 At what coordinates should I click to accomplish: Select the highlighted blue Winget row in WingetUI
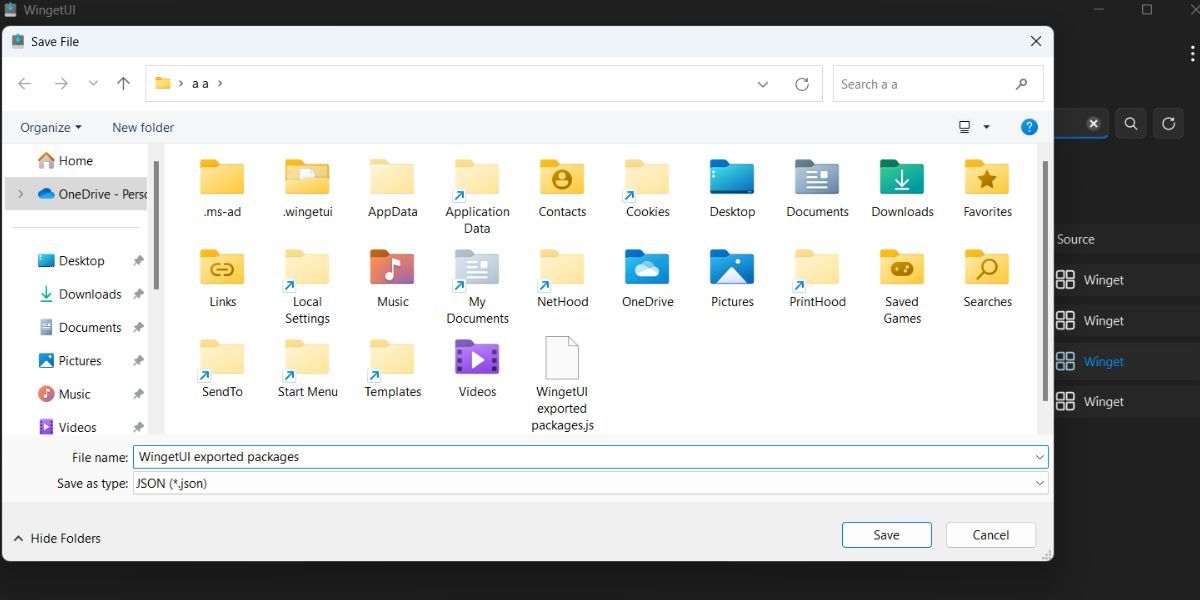[x=1127, y=361]
